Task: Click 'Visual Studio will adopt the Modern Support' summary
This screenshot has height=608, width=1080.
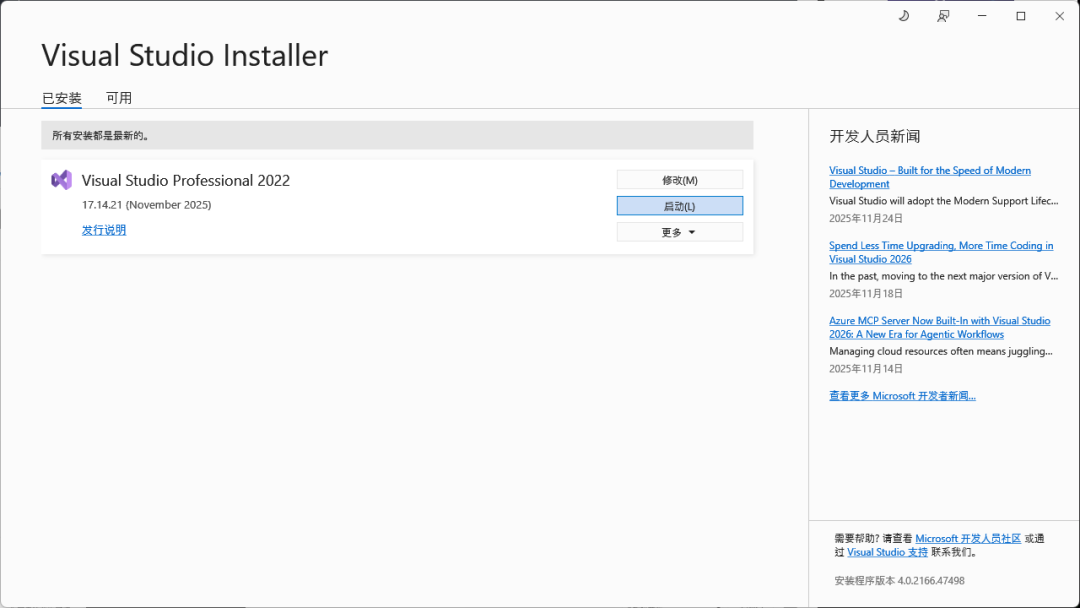Action: tap(944, 201)
